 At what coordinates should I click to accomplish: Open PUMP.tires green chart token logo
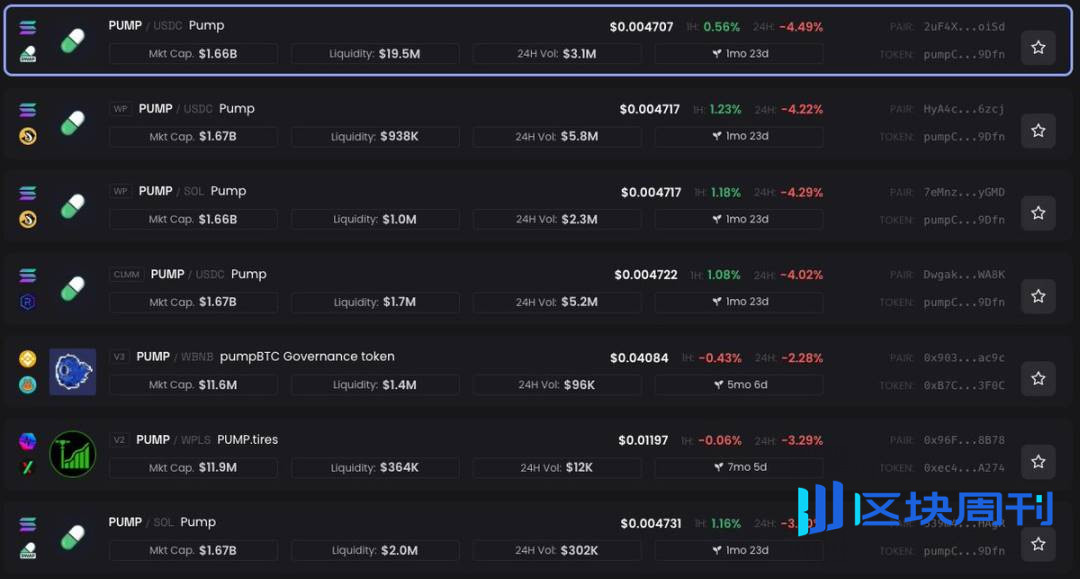point(72,454)
